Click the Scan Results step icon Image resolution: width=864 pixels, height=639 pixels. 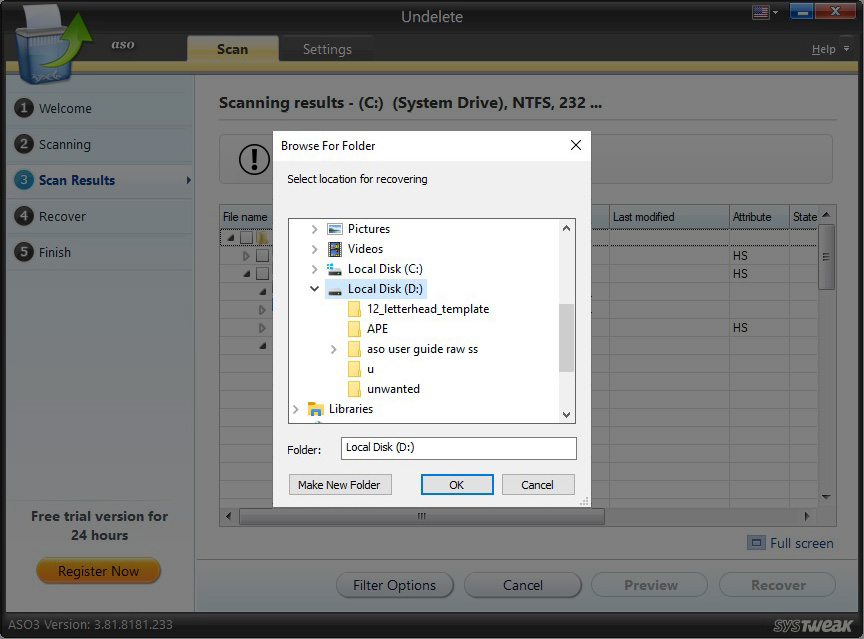(22, 180)
